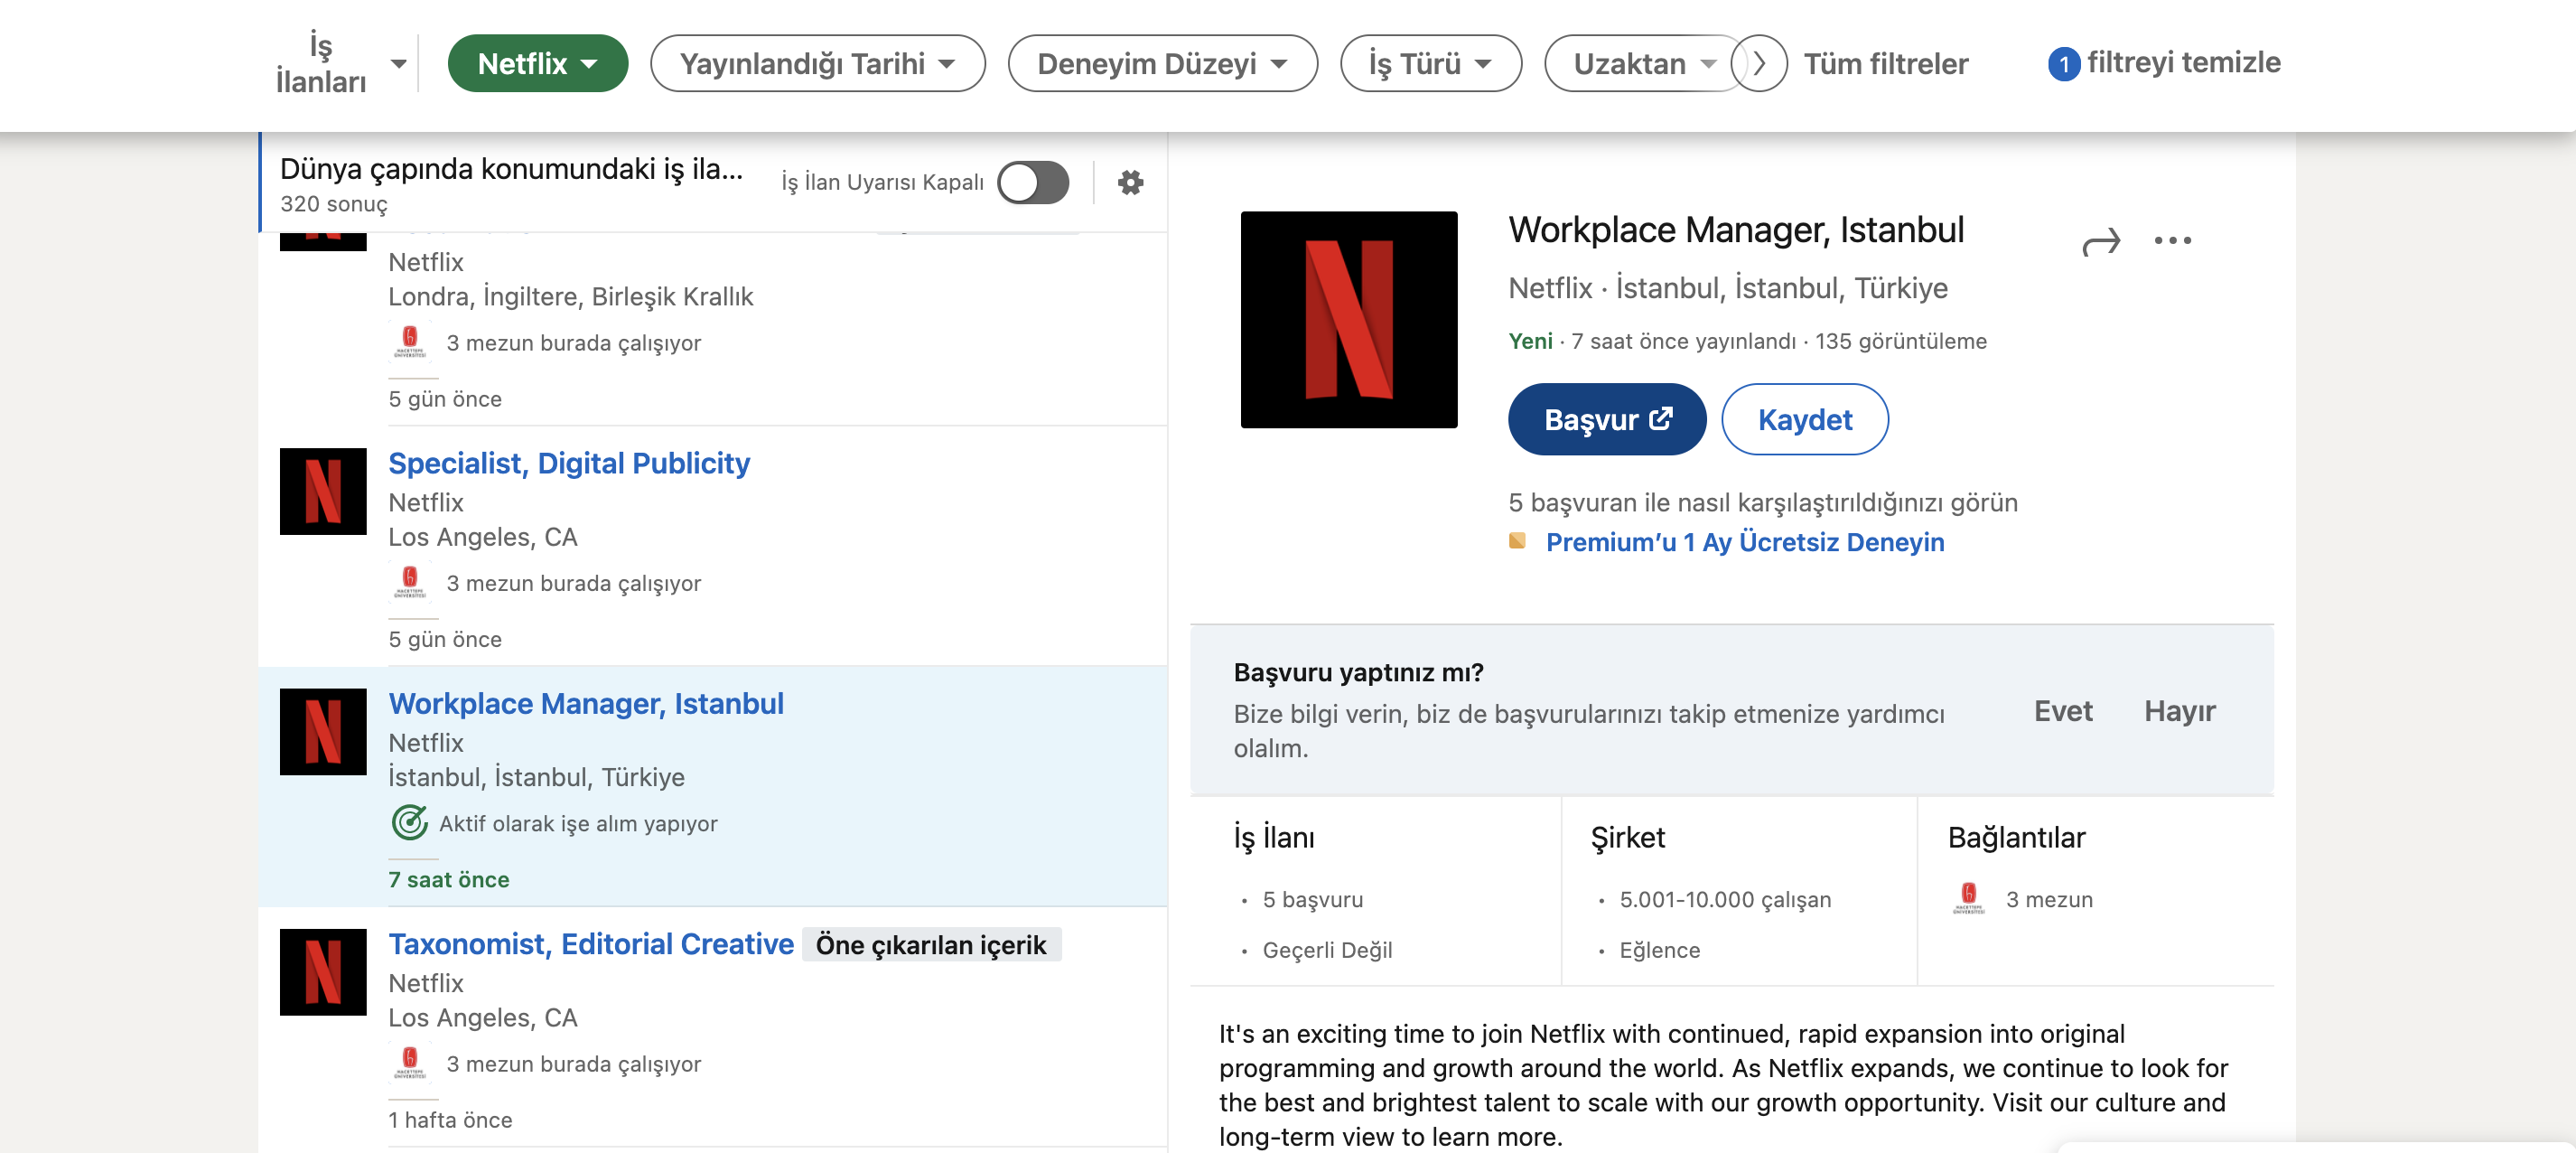2576x1153 pixels.
Task: Click university alumni icon under Londra listing
Action: (409, 341)
